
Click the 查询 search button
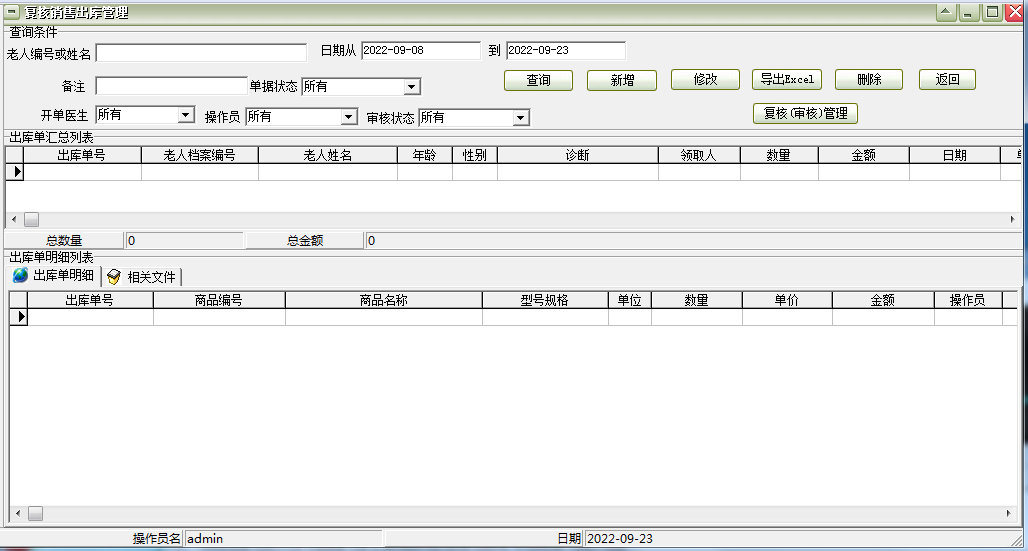pos(538,80)
